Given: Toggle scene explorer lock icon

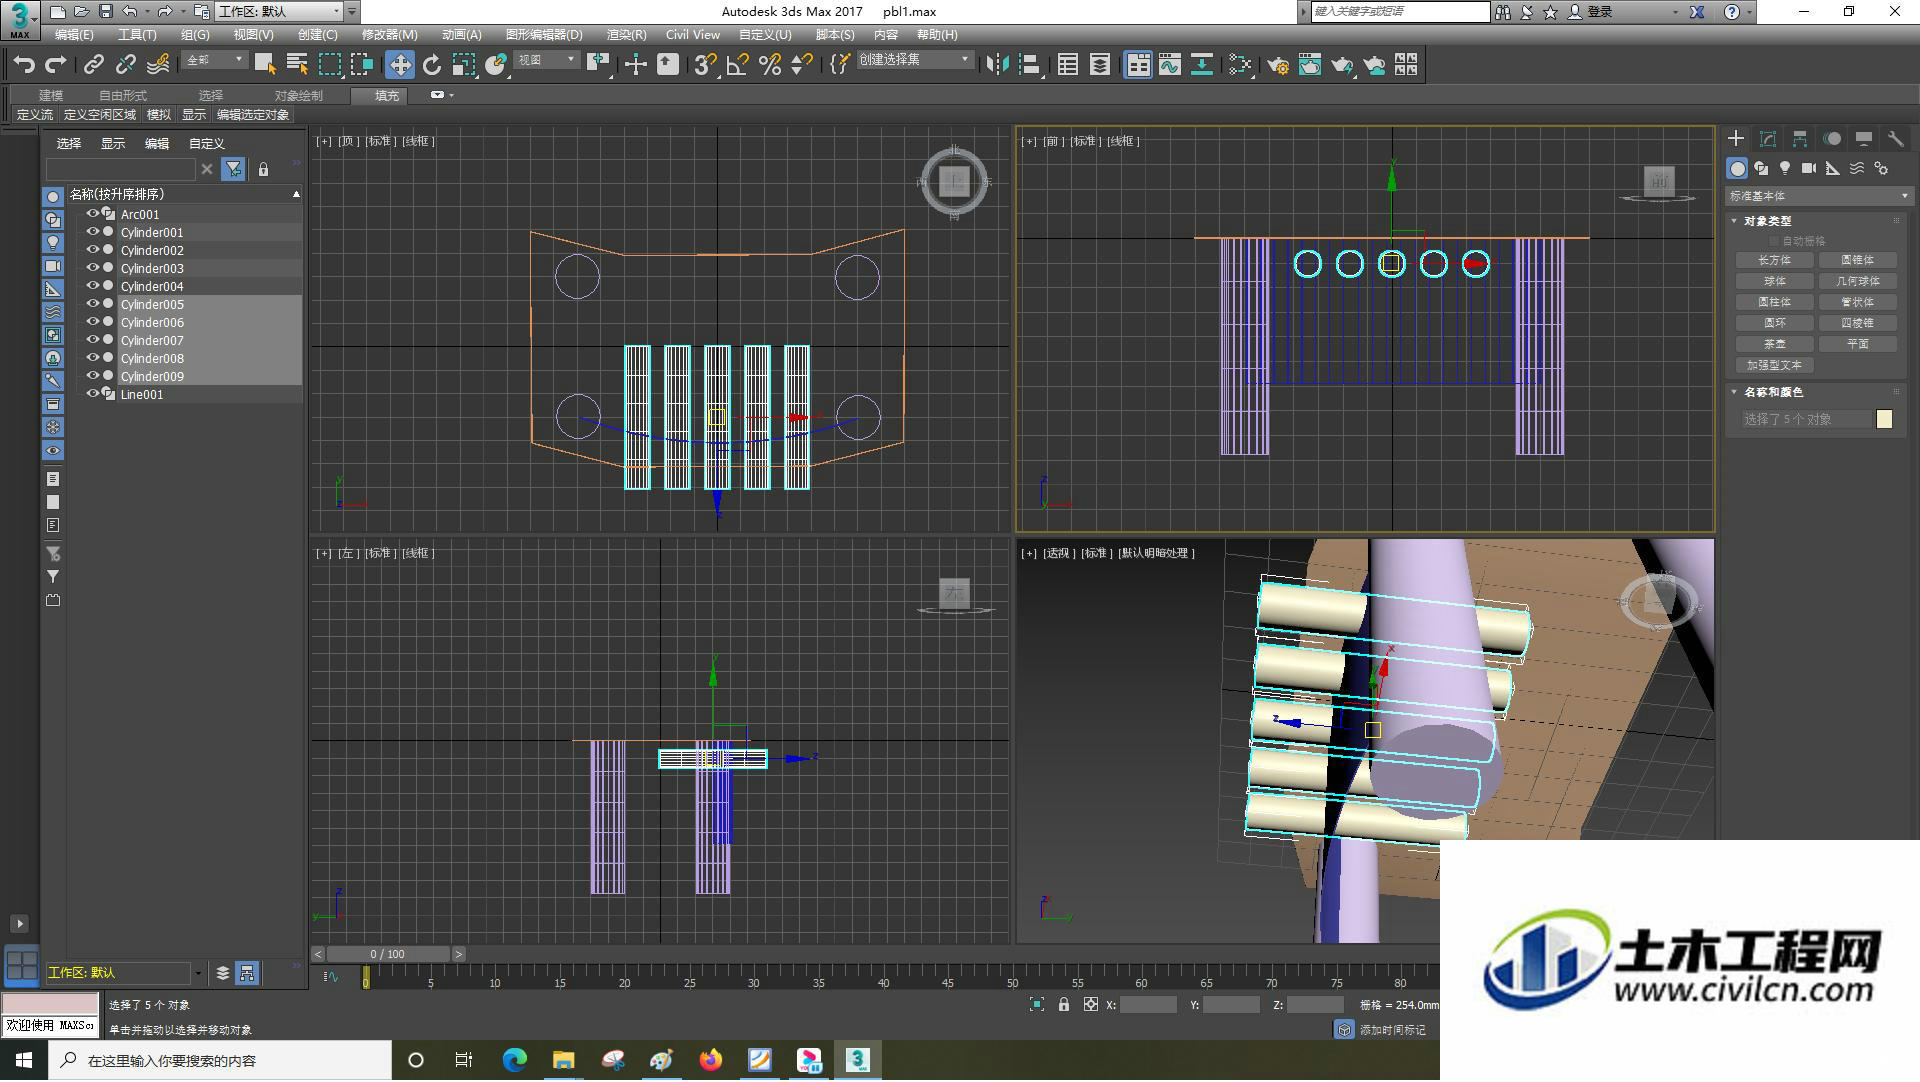Looking at the screenshot, I should (x=263, y=169).
